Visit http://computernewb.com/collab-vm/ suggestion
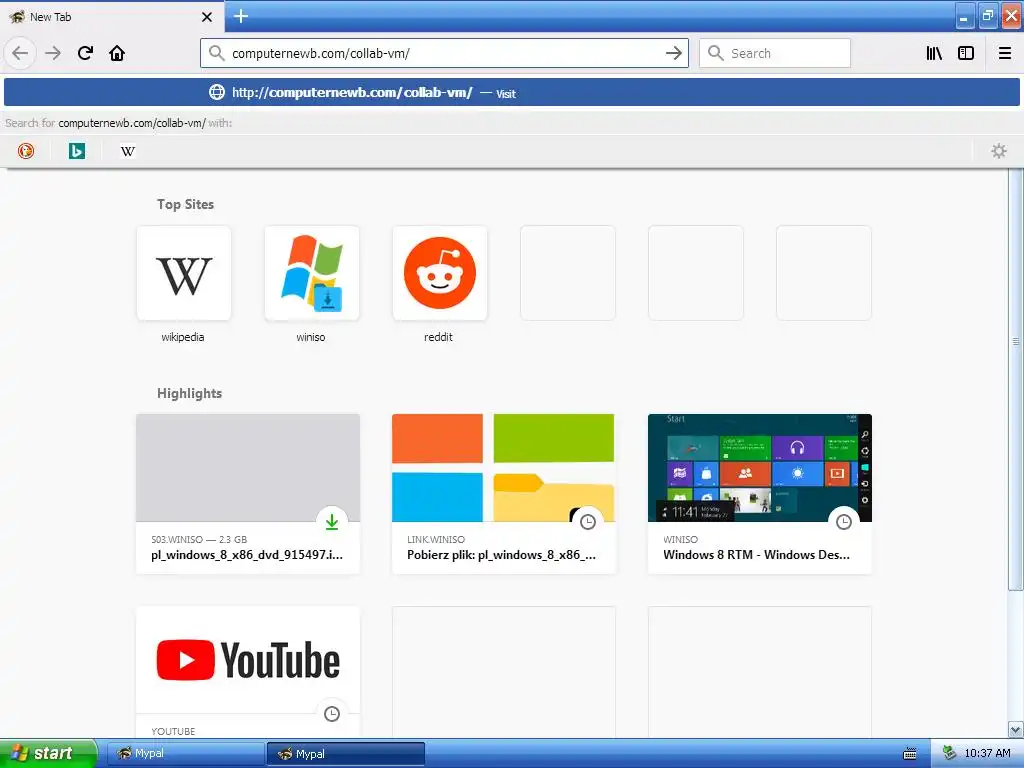The width and height of the screenshot is (1024, 768). [511, 92]
